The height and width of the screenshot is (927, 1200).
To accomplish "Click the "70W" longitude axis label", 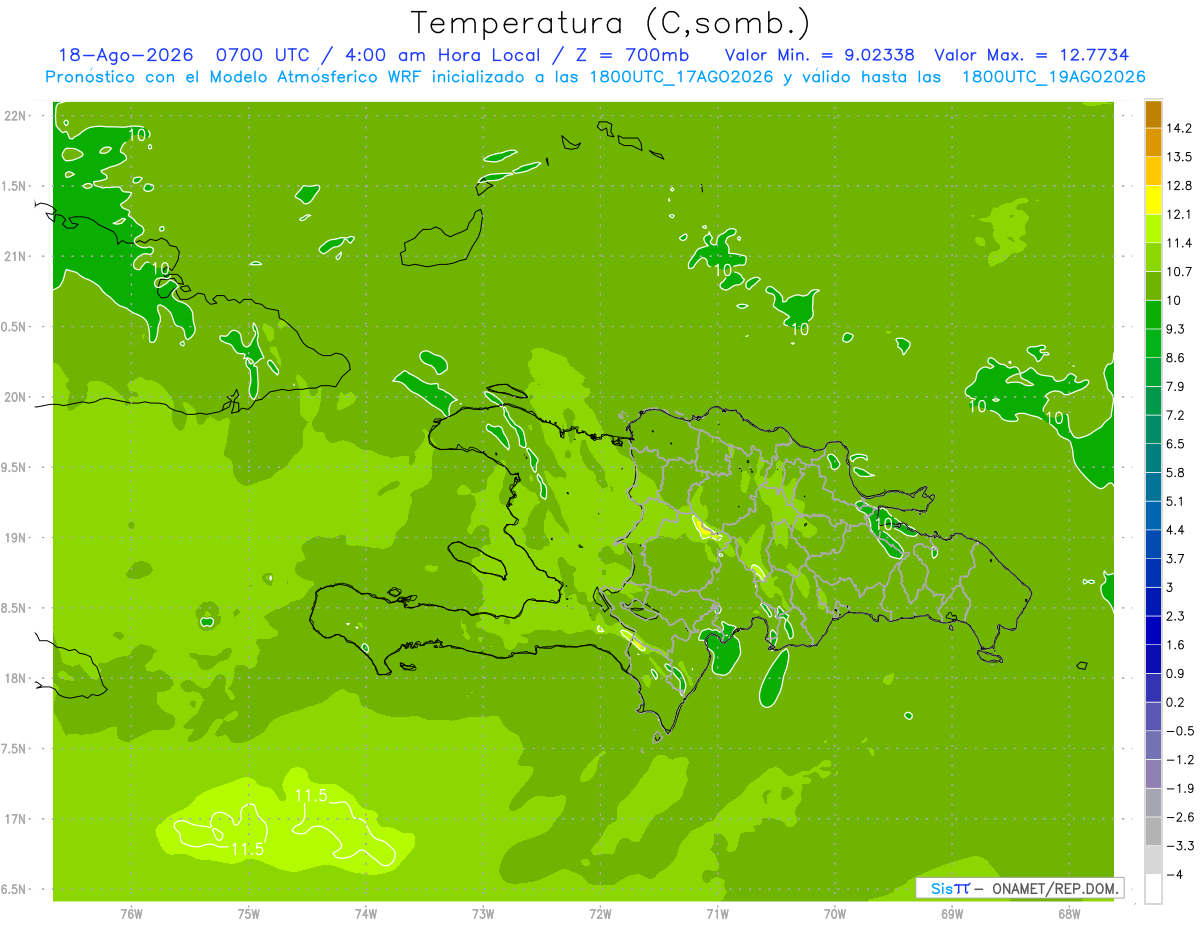I will (835, 915).
